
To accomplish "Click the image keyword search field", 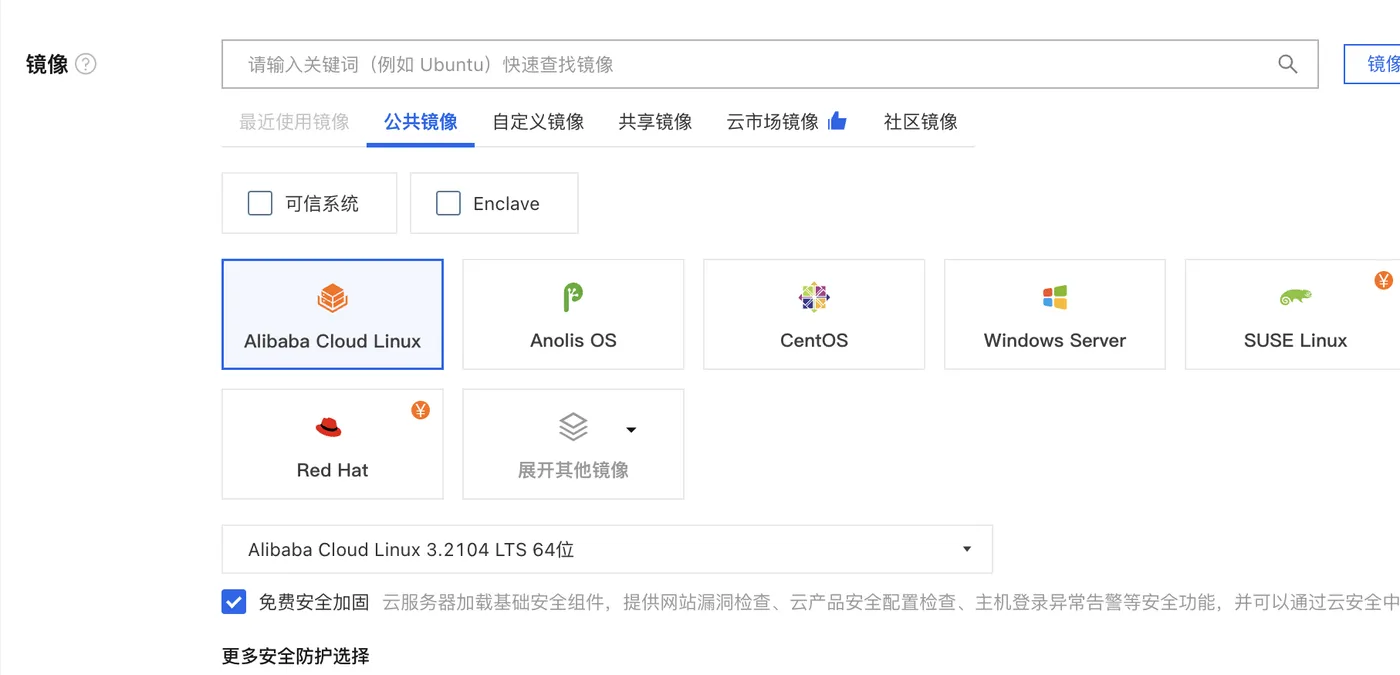I will 700,63.
